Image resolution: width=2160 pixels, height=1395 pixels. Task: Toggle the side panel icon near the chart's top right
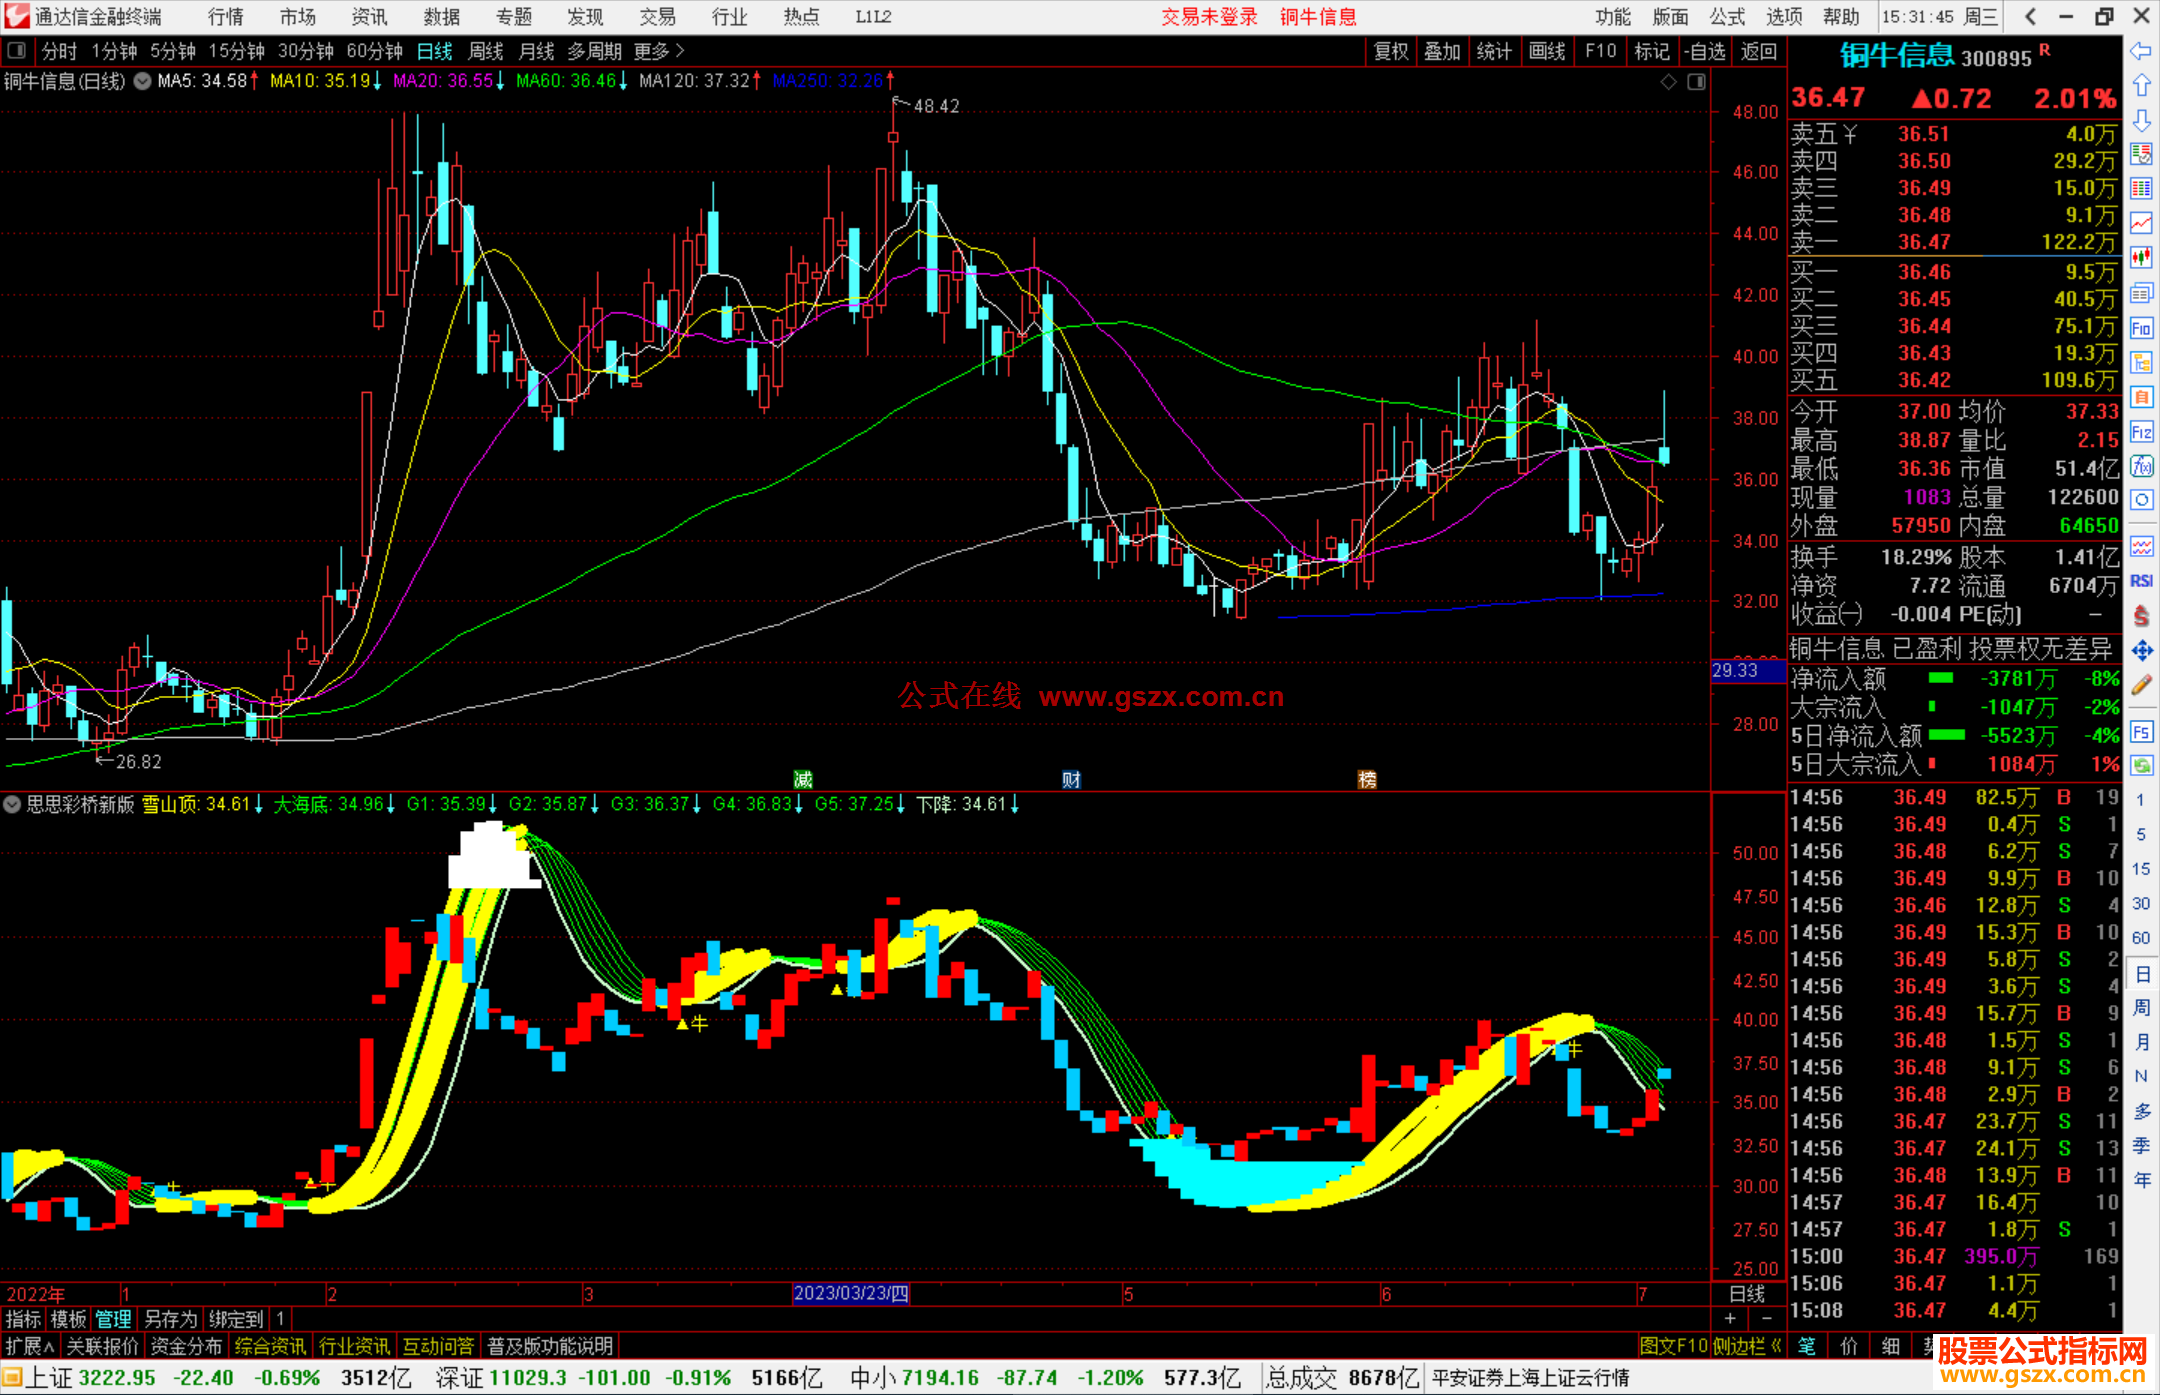[x=1696, y=82]
